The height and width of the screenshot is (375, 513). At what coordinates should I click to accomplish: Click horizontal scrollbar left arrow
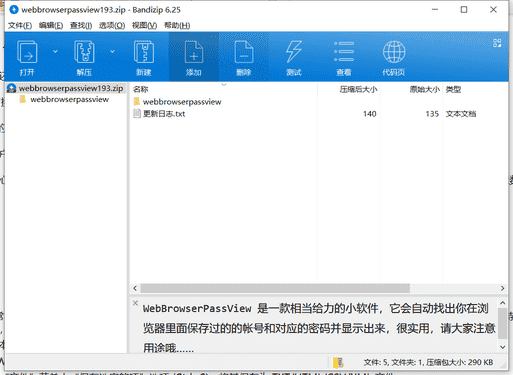click(135, 288)
